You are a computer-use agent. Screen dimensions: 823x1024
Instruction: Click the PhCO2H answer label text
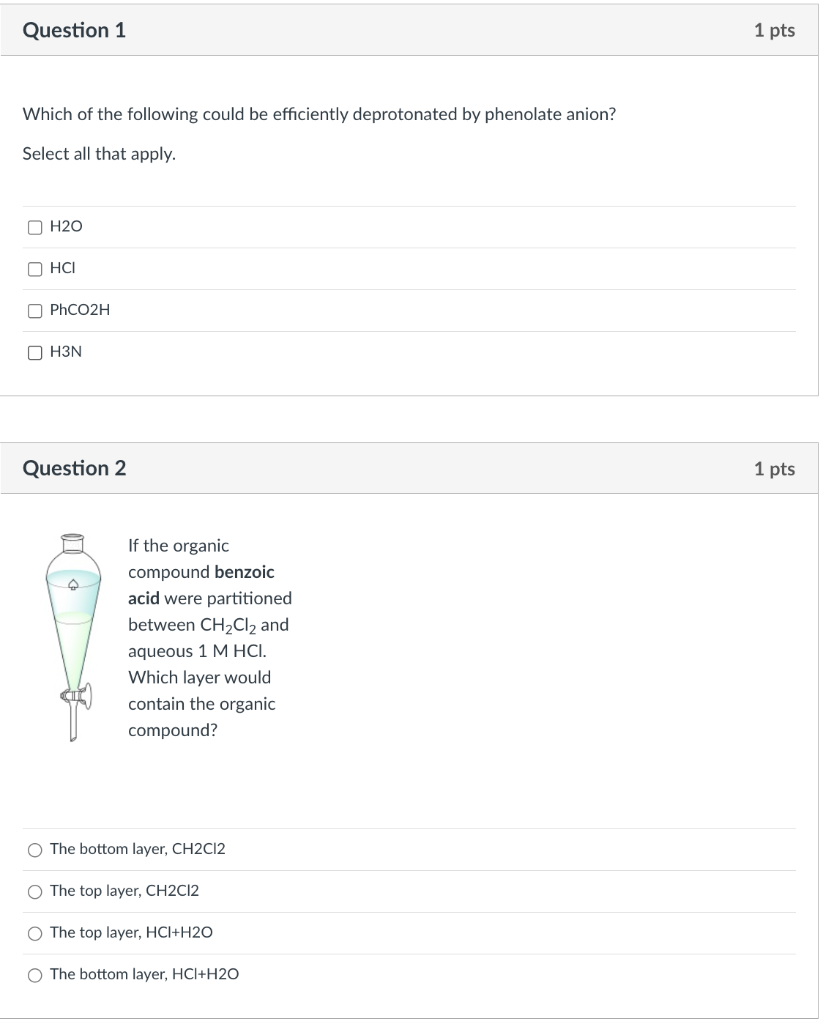coord(79,310)
